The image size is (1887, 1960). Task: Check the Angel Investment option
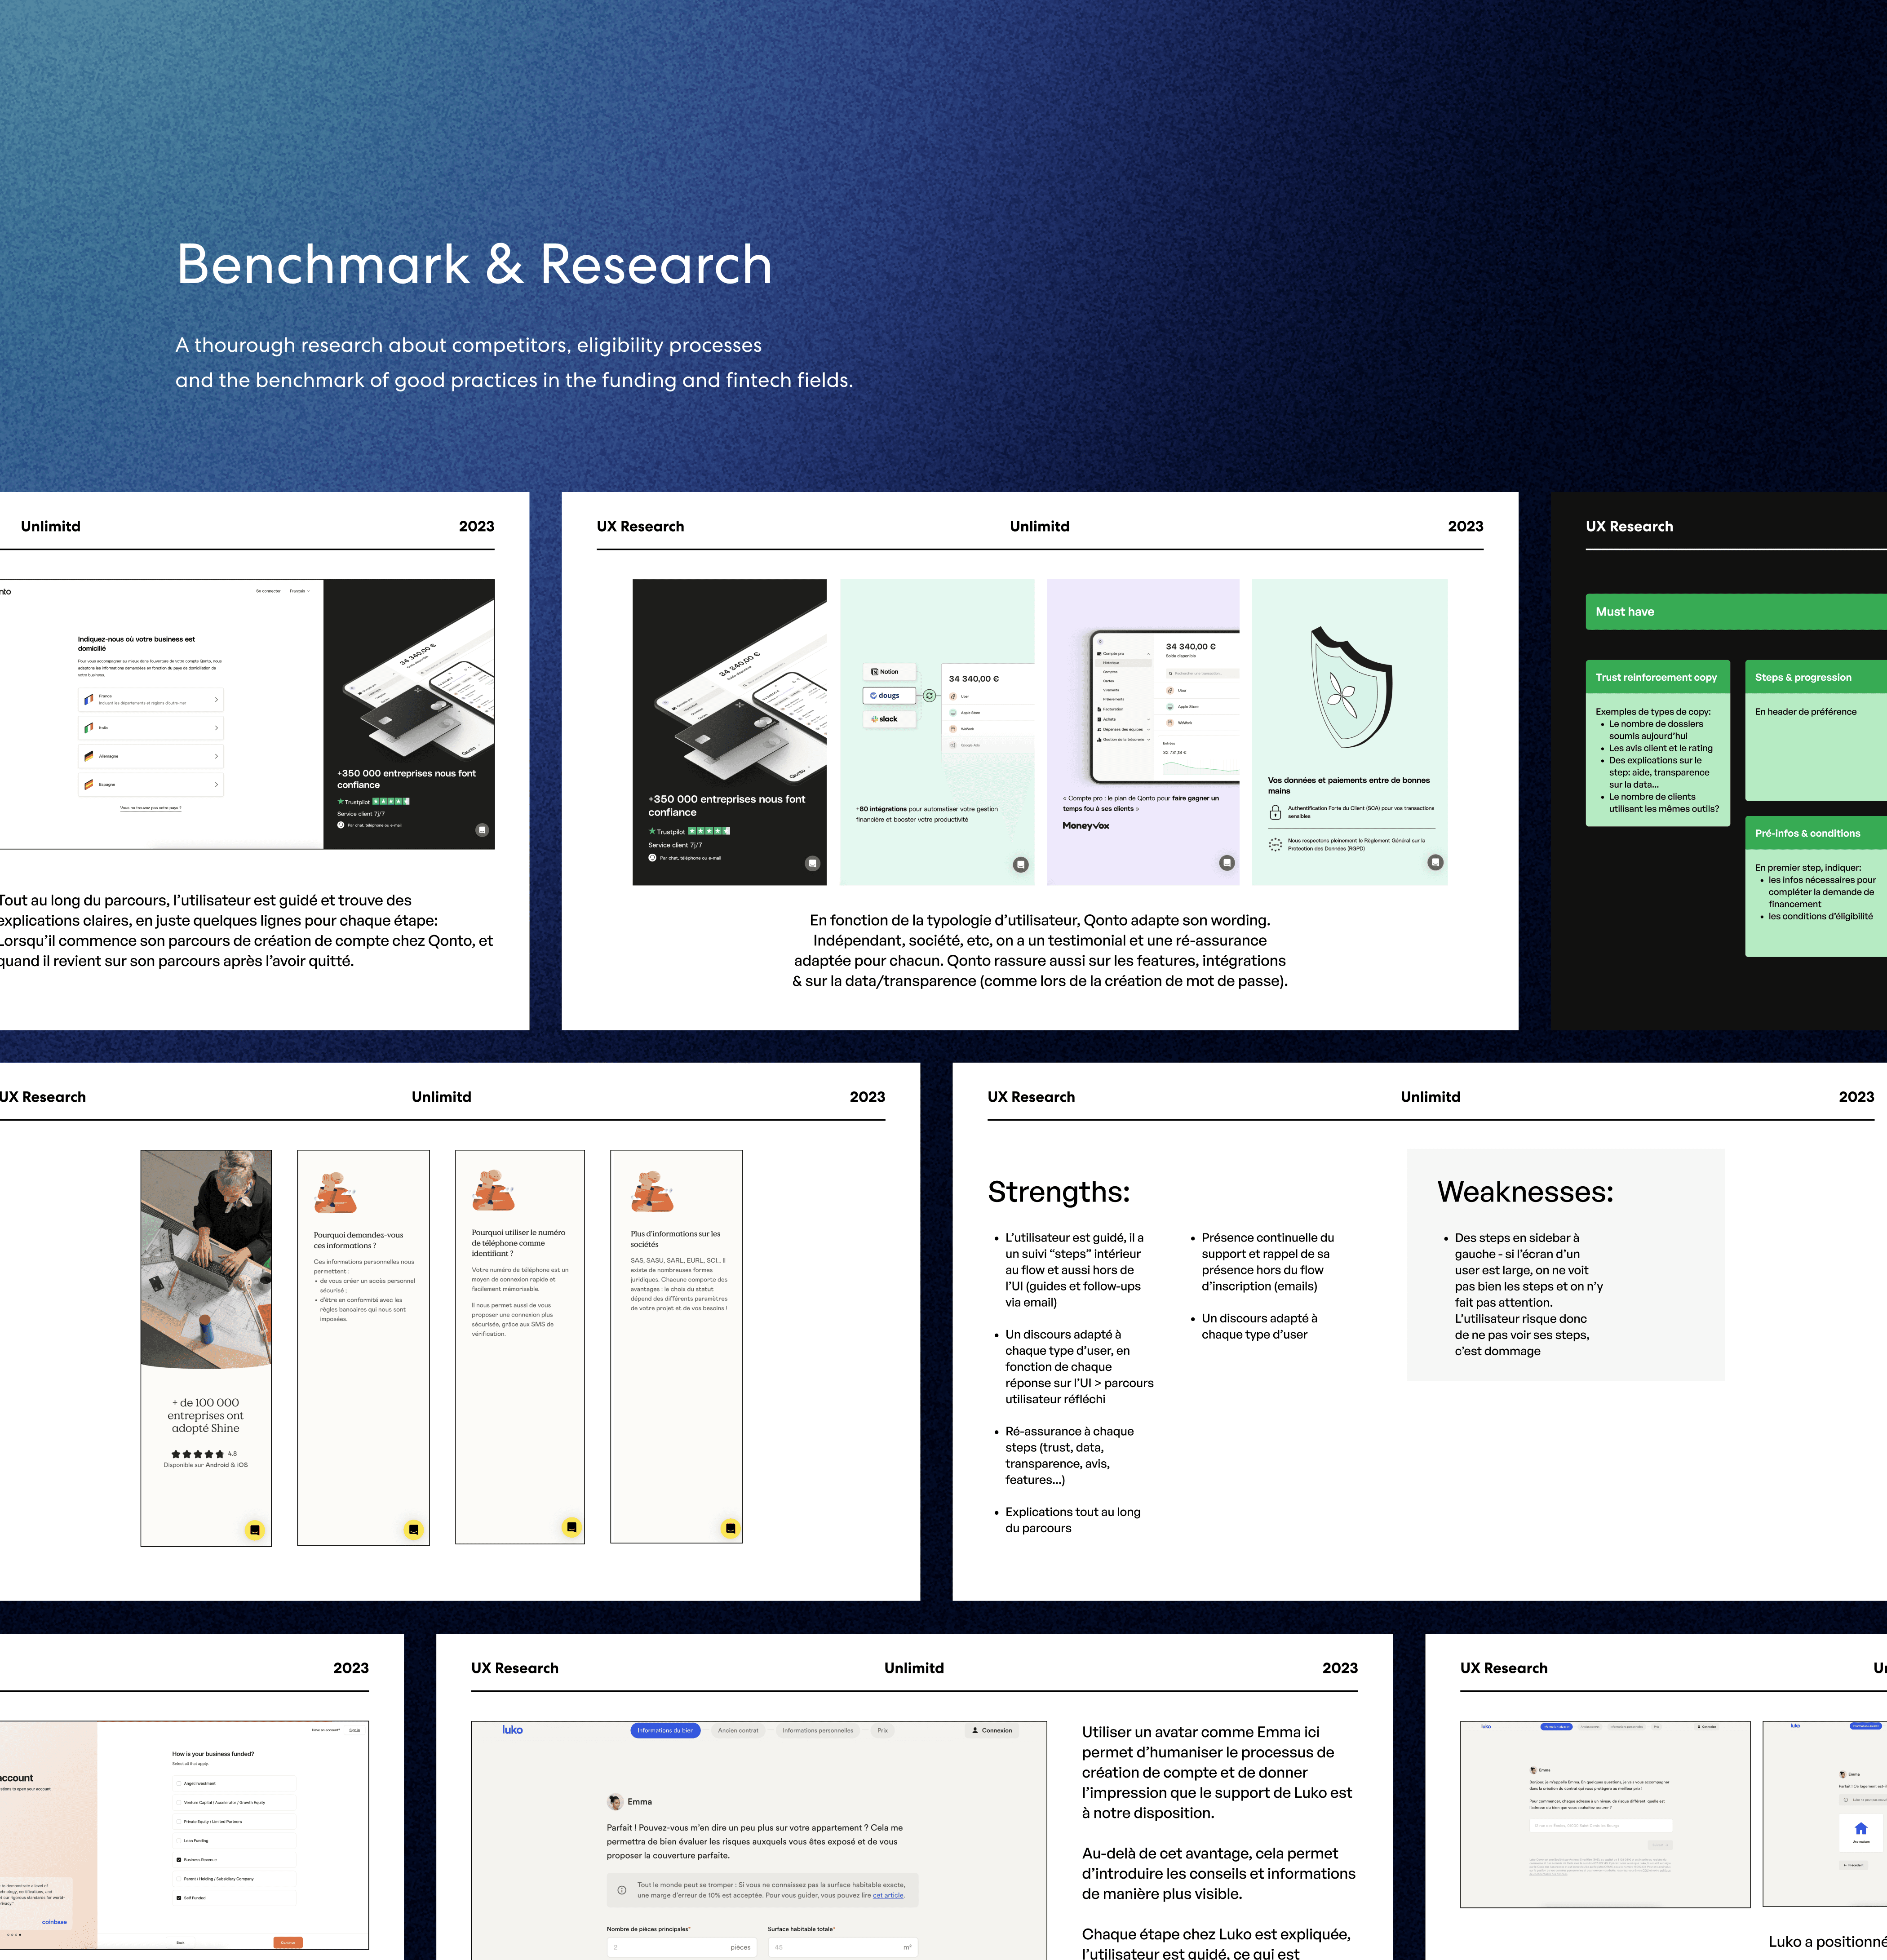(179, 1783)
